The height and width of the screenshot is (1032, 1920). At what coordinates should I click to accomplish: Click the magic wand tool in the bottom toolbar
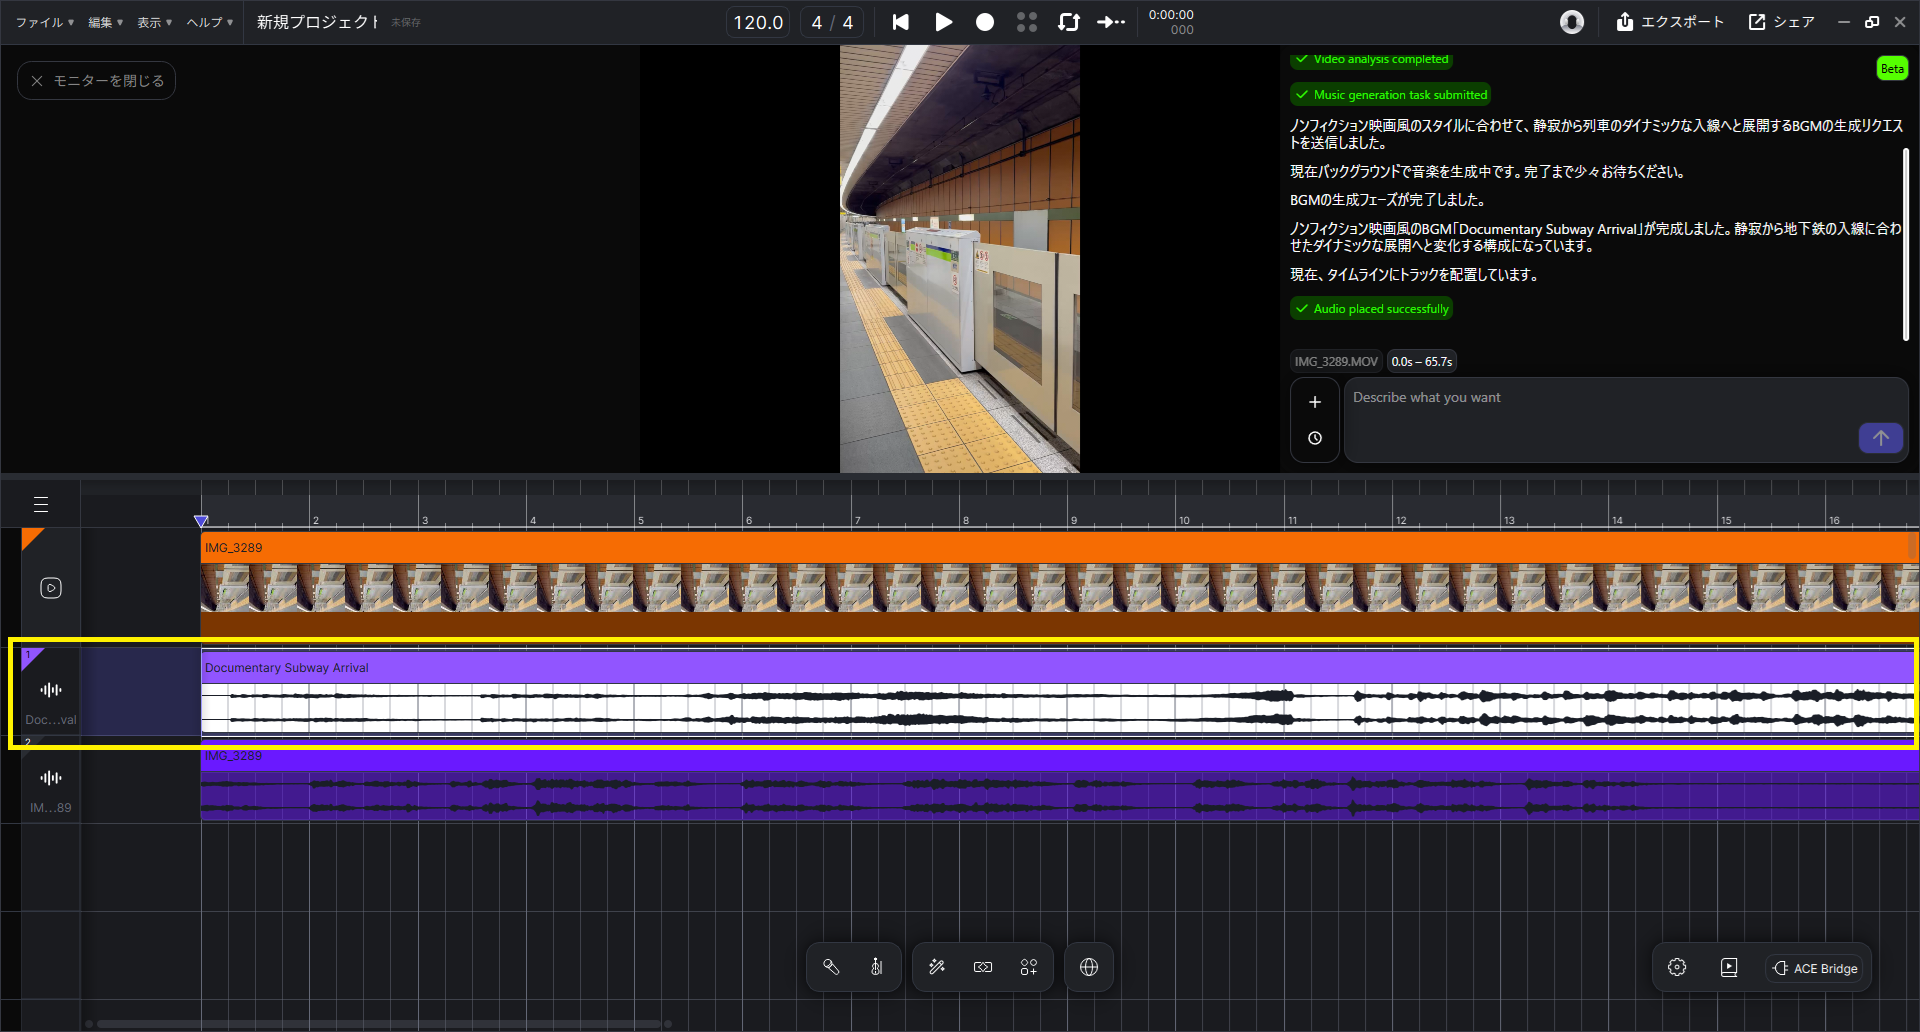pyautogui.click(x=937, y=967)
